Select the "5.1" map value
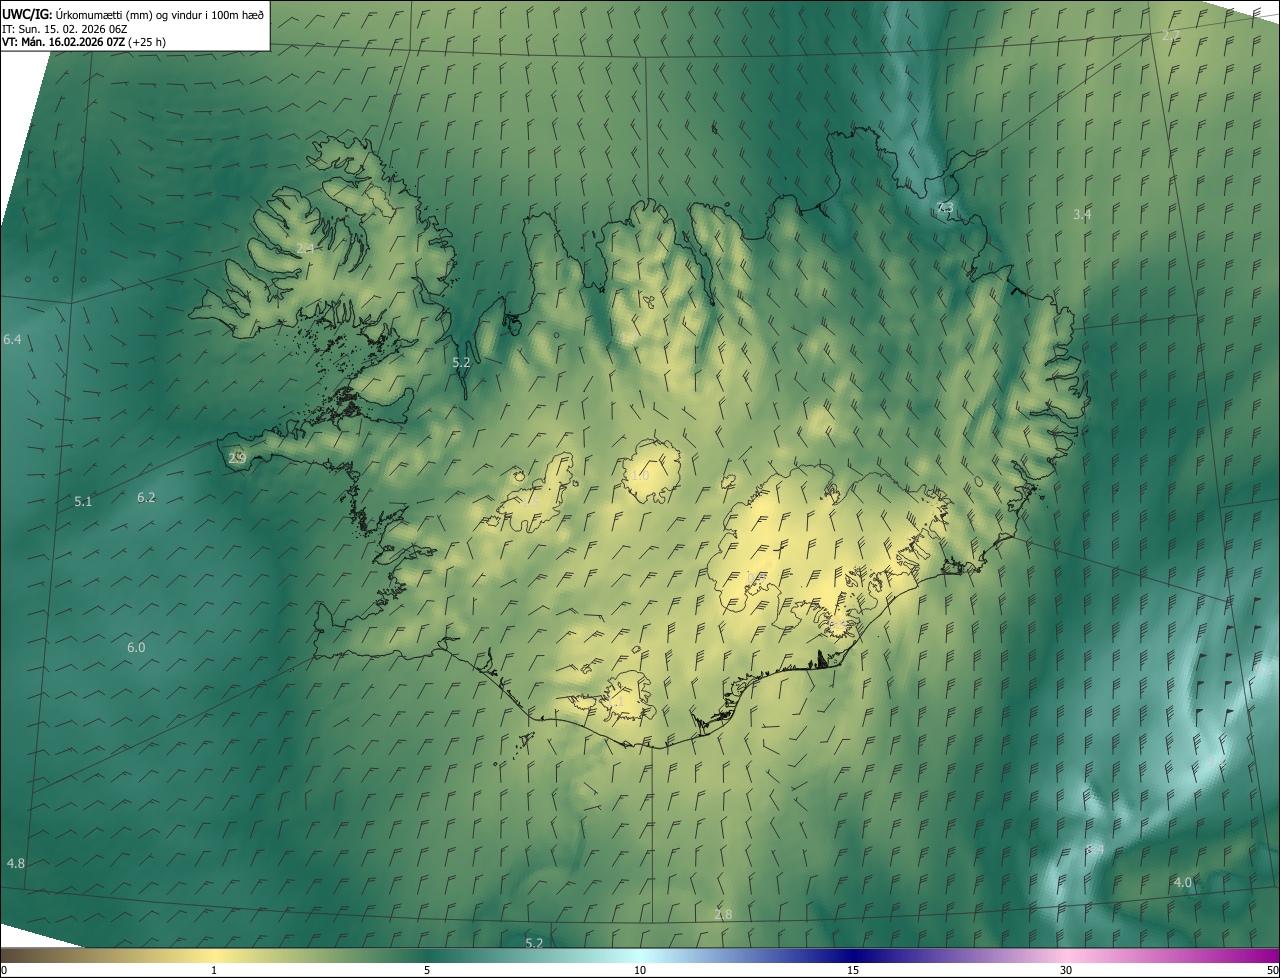The height and width of the screenshot is (978, 1280). coord(83,501)
